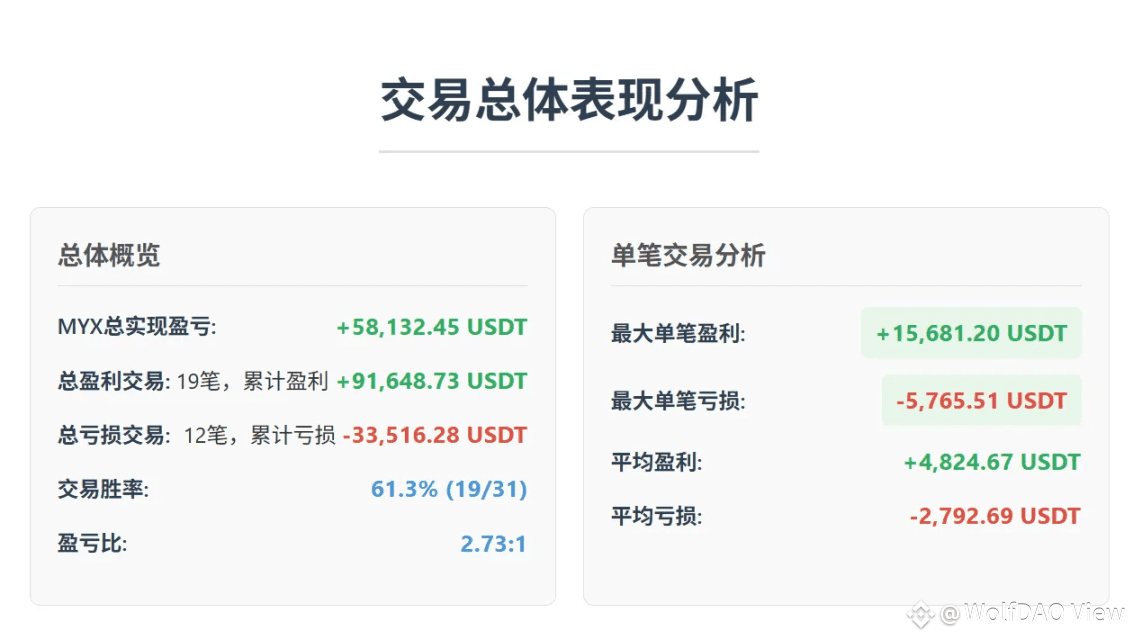The height and width of the screenshot is (640, 1133).
Task: Click the -5,765.51 USDT highlighted badge
Action: pyautogui.click(x=981, y=400)
